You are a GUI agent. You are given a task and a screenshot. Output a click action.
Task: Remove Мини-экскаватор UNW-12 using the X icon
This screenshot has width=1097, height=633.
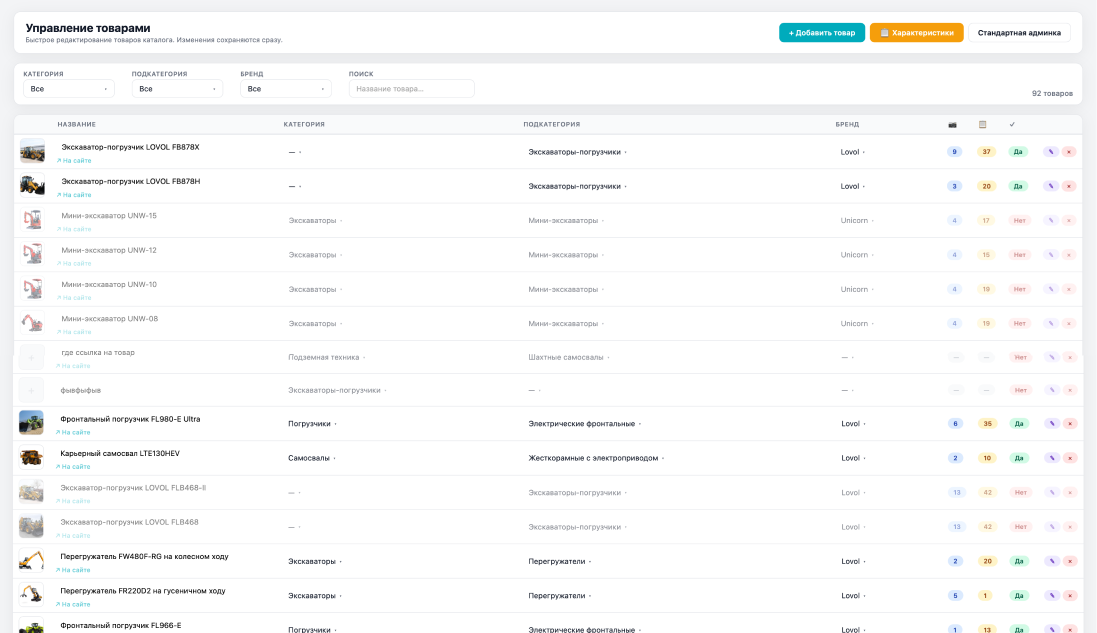[x=1069, y=255]
